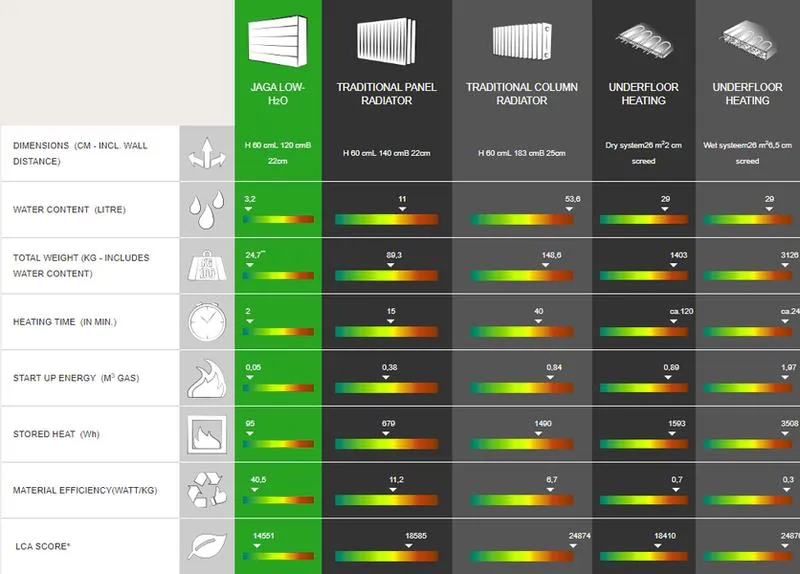Viewport: 800px width, 574px height.
Task: Click the material efficiency recycle icon
Action: (207, 490)
